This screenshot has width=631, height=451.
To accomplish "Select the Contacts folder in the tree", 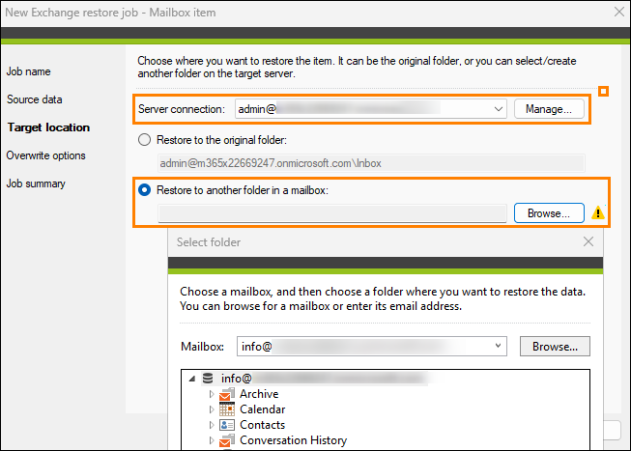I will coord(262,425).
